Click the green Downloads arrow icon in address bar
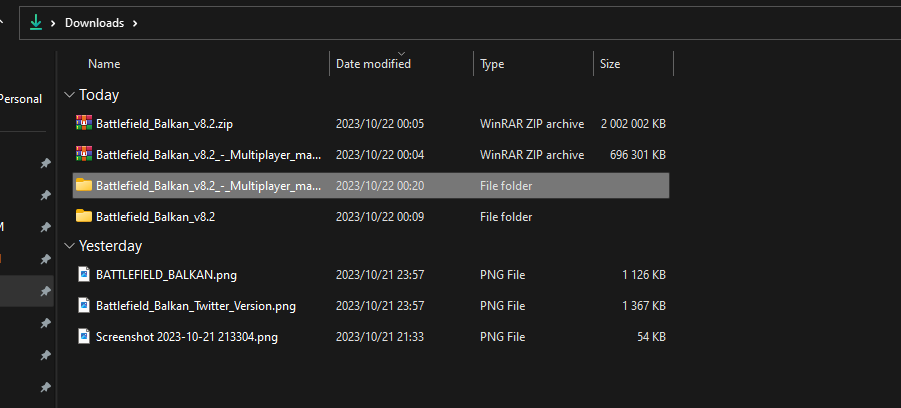901x408 pixels. pos(35,22)
